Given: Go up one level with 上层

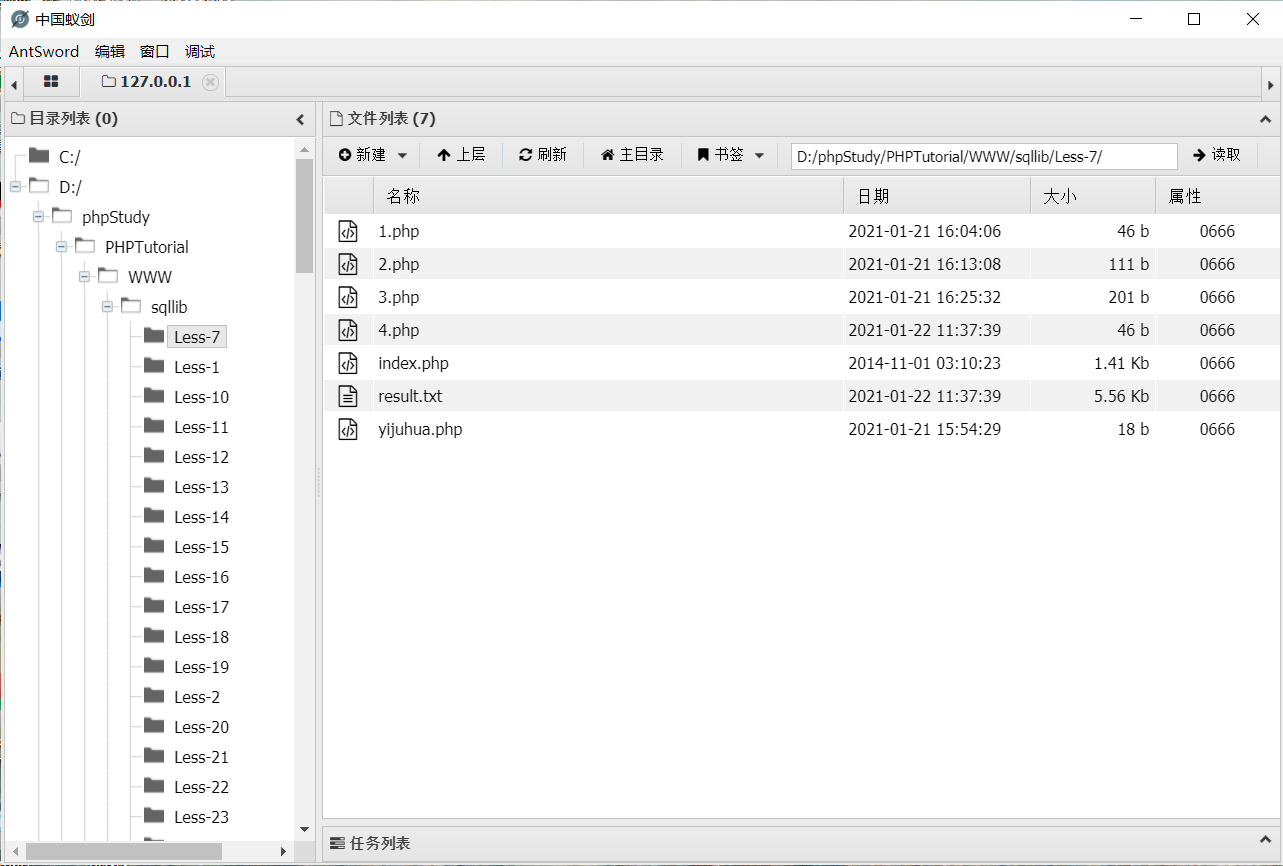Looking at the screenshot, I should click(x=461, y=155).
